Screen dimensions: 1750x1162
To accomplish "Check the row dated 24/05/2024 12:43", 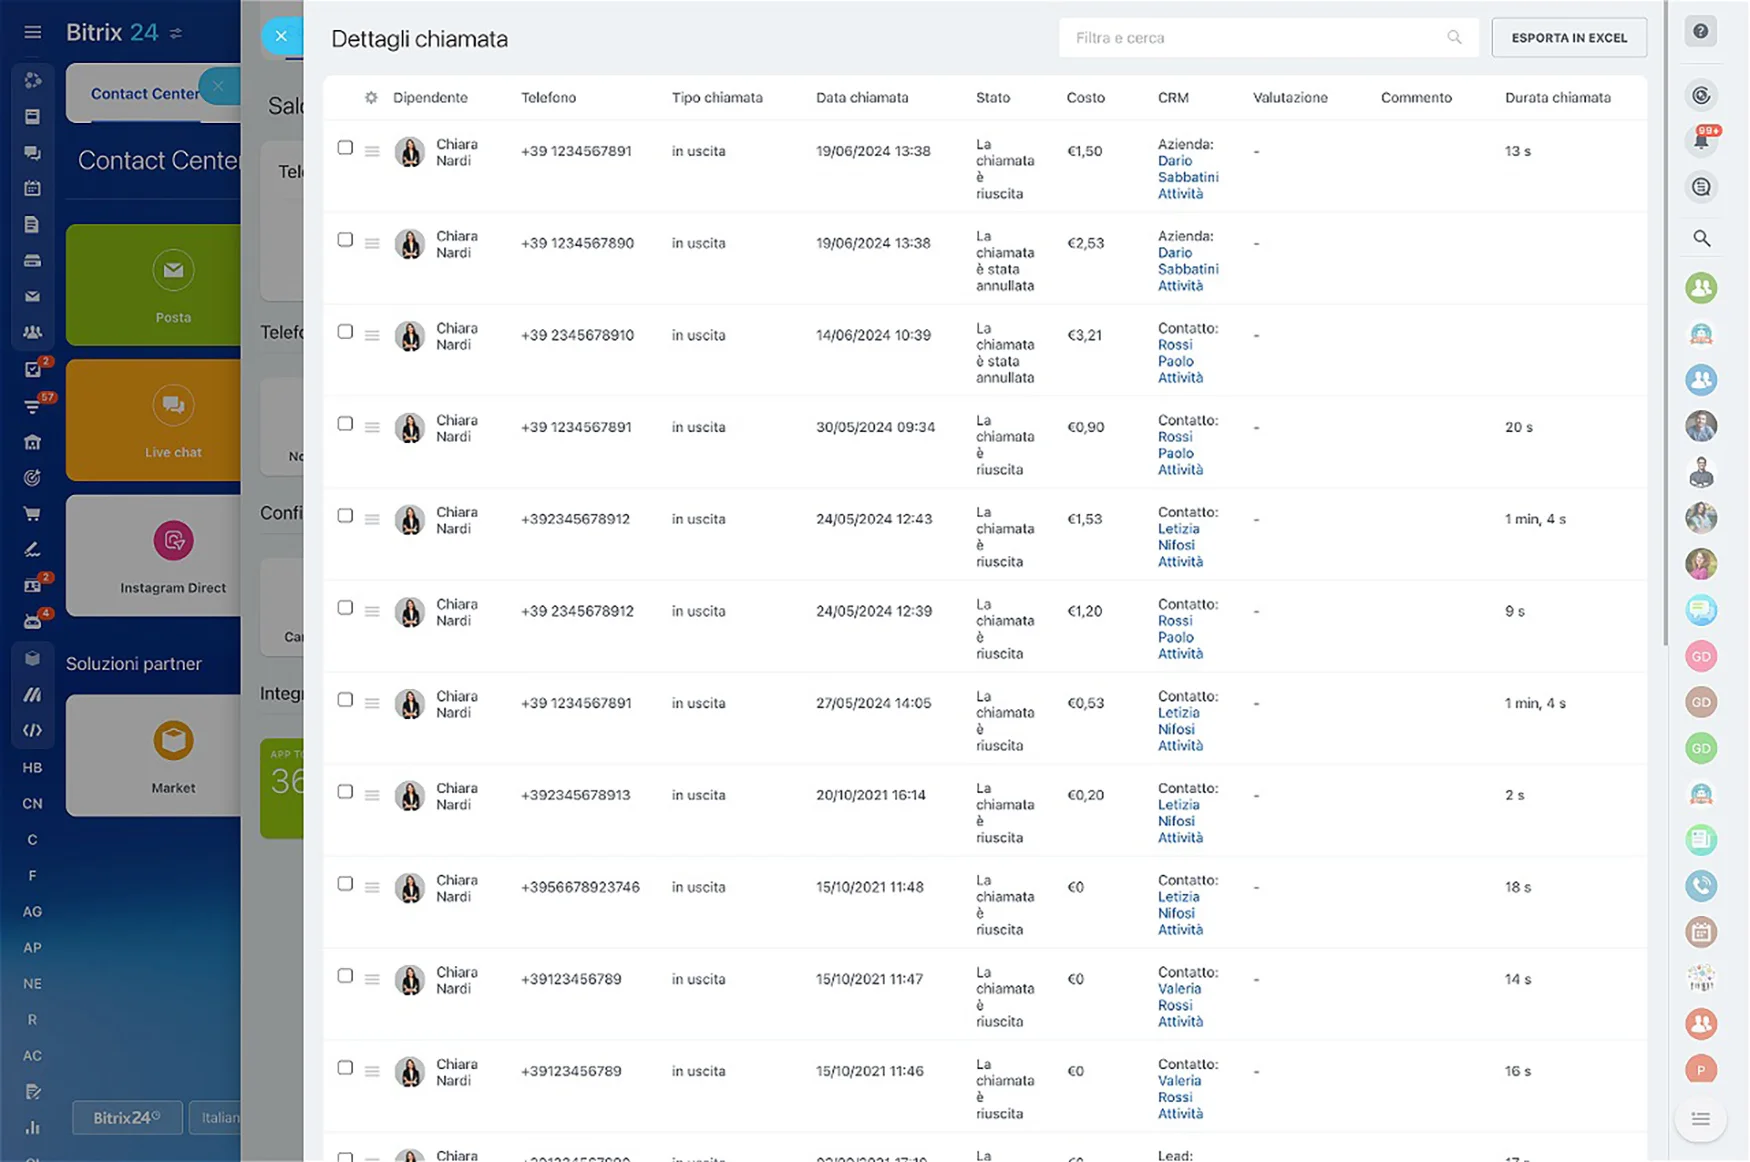I will click(345, 516).
